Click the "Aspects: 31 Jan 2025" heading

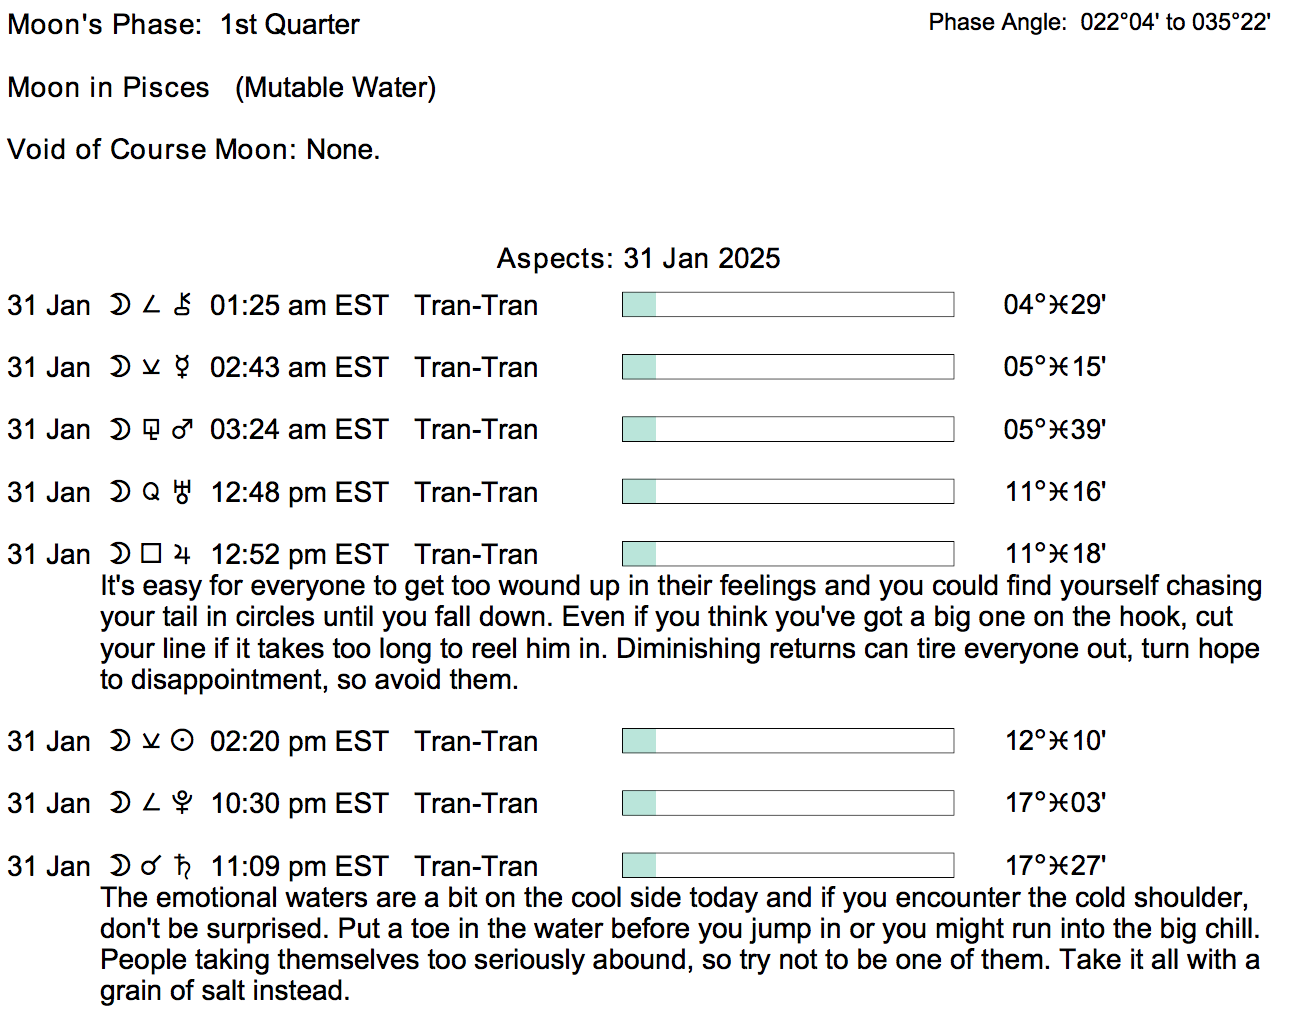coord(638,258)
